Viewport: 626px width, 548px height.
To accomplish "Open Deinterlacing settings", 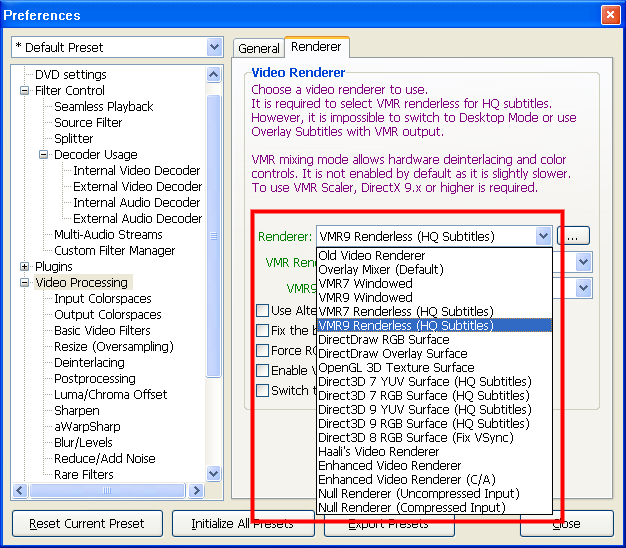I will 89,362.
